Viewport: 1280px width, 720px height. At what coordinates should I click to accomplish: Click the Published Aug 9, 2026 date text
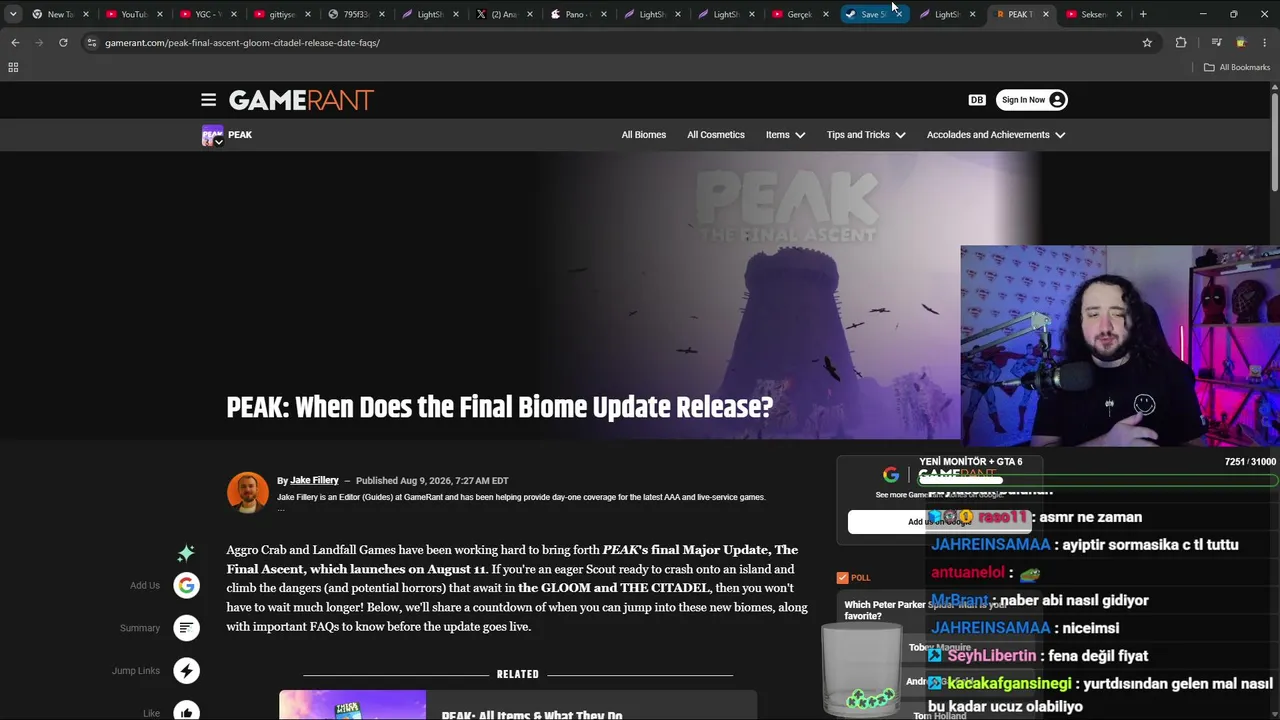coord(432,481)
